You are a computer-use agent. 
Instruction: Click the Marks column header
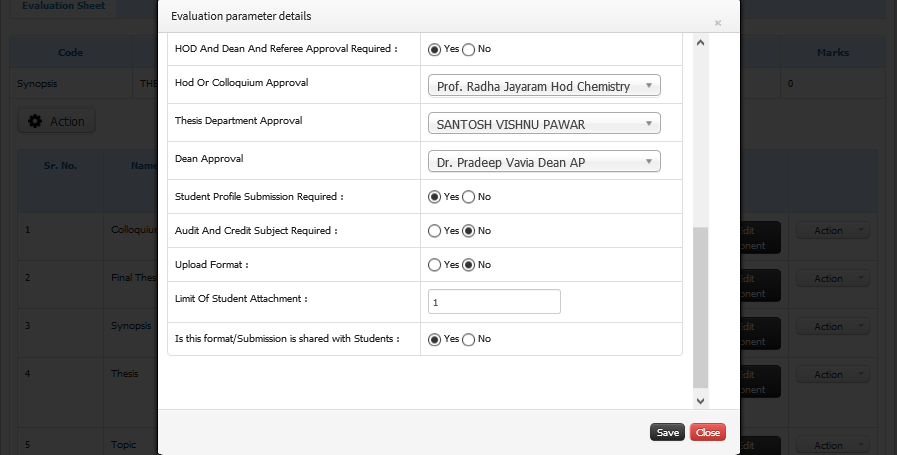point(832,53)
